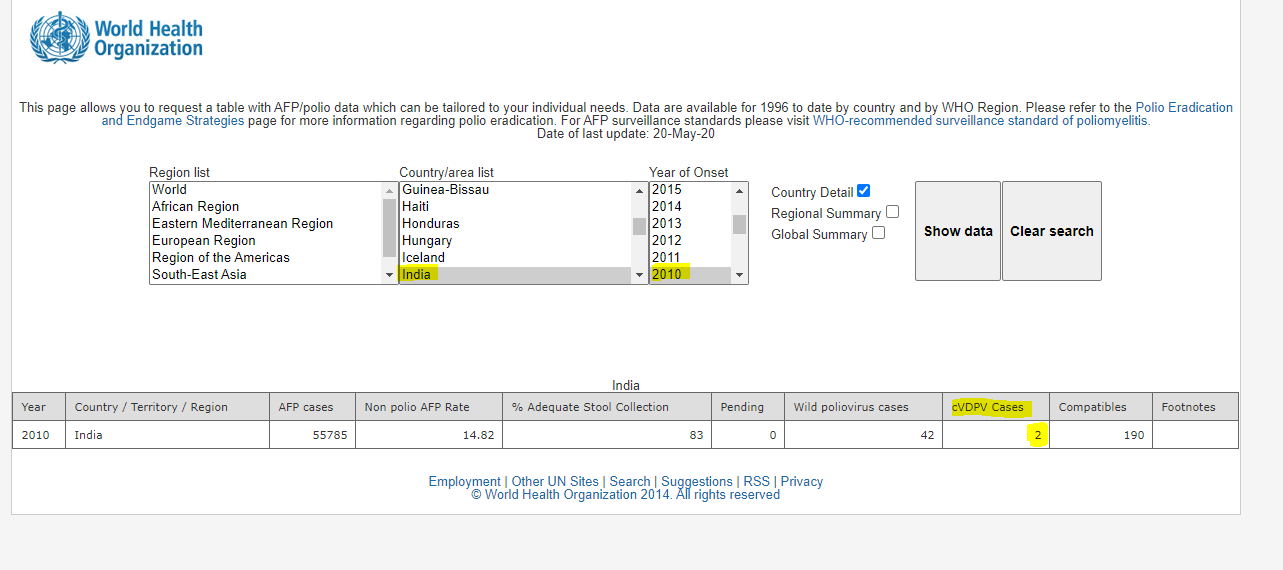Click the Year of Onset scrollbar thumb

740,224
